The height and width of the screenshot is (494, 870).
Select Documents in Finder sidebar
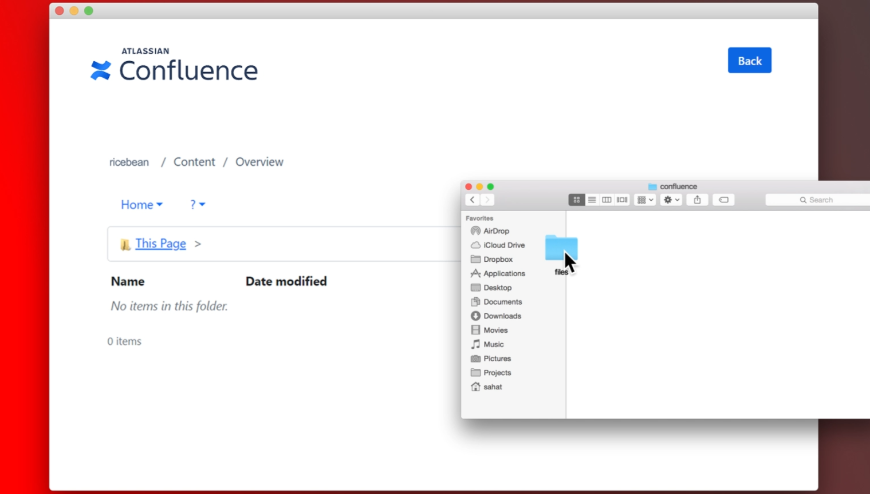tap(496, 301)
